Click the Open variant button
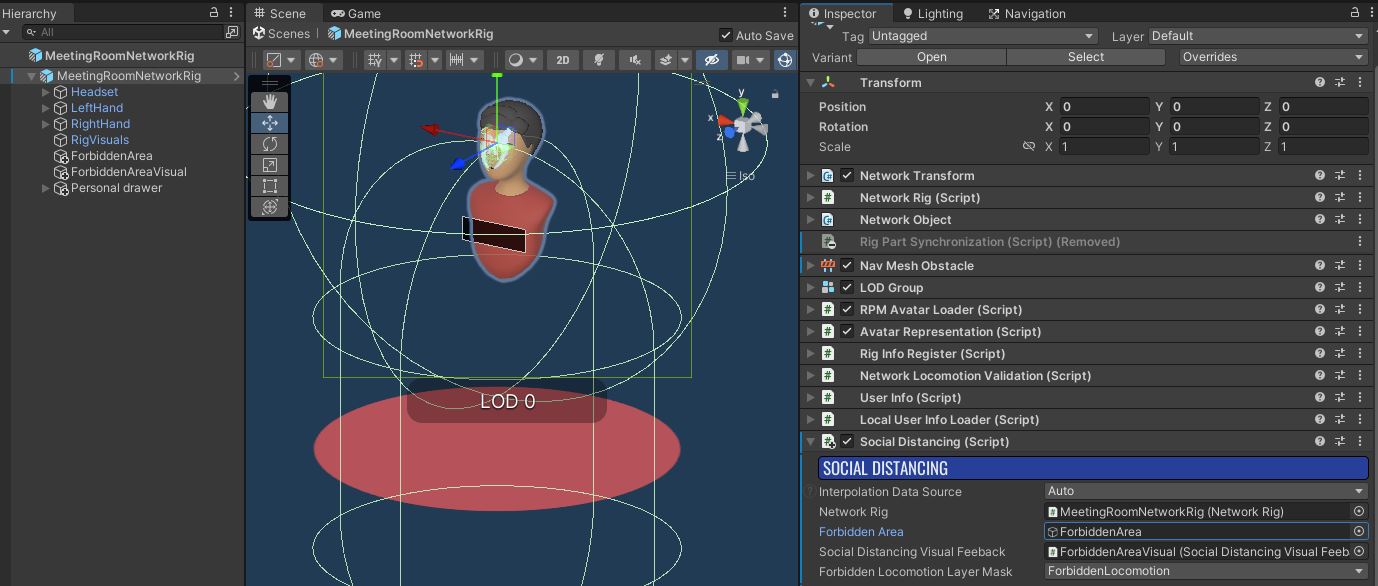The image size is (1378, 586). click(x=931, y=57)
